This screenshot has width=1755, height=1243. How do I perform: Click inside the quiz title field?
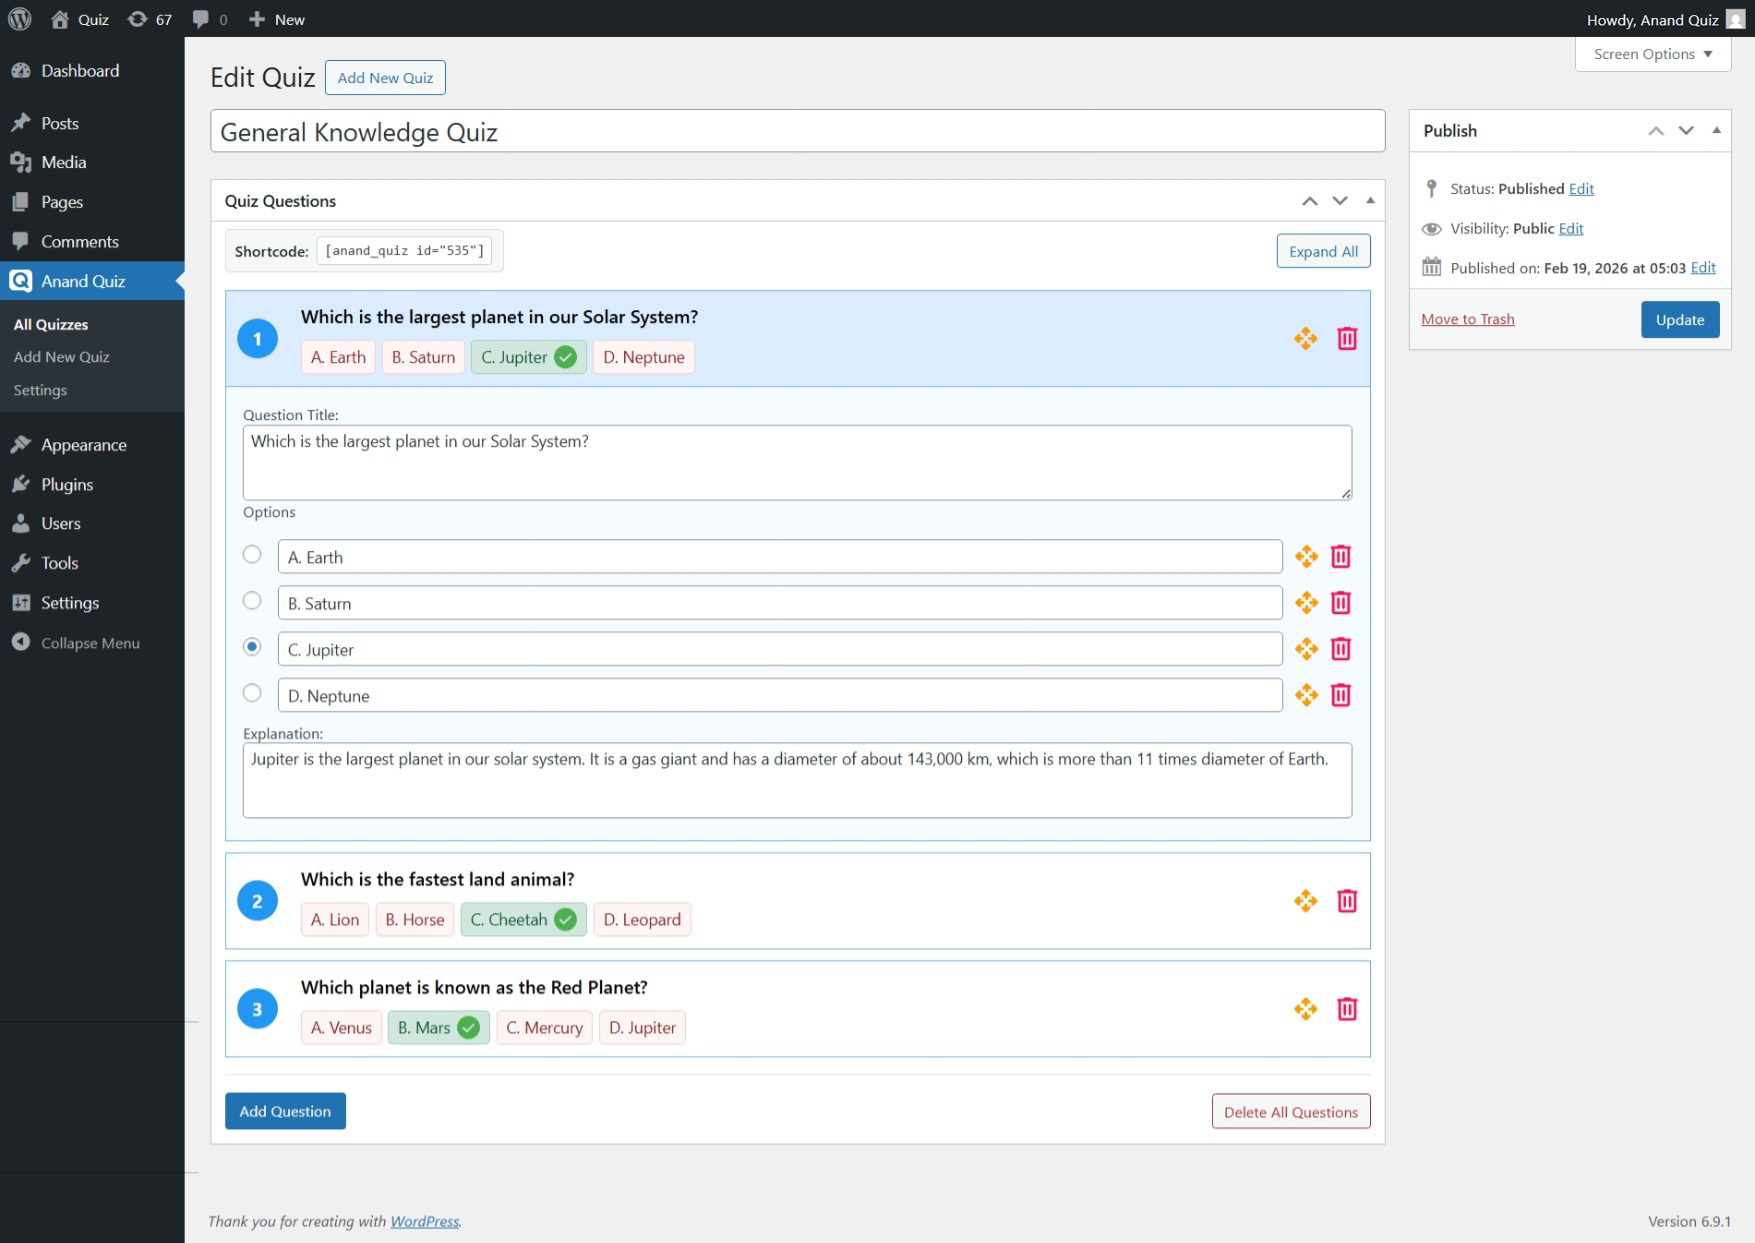click(796, 131)
